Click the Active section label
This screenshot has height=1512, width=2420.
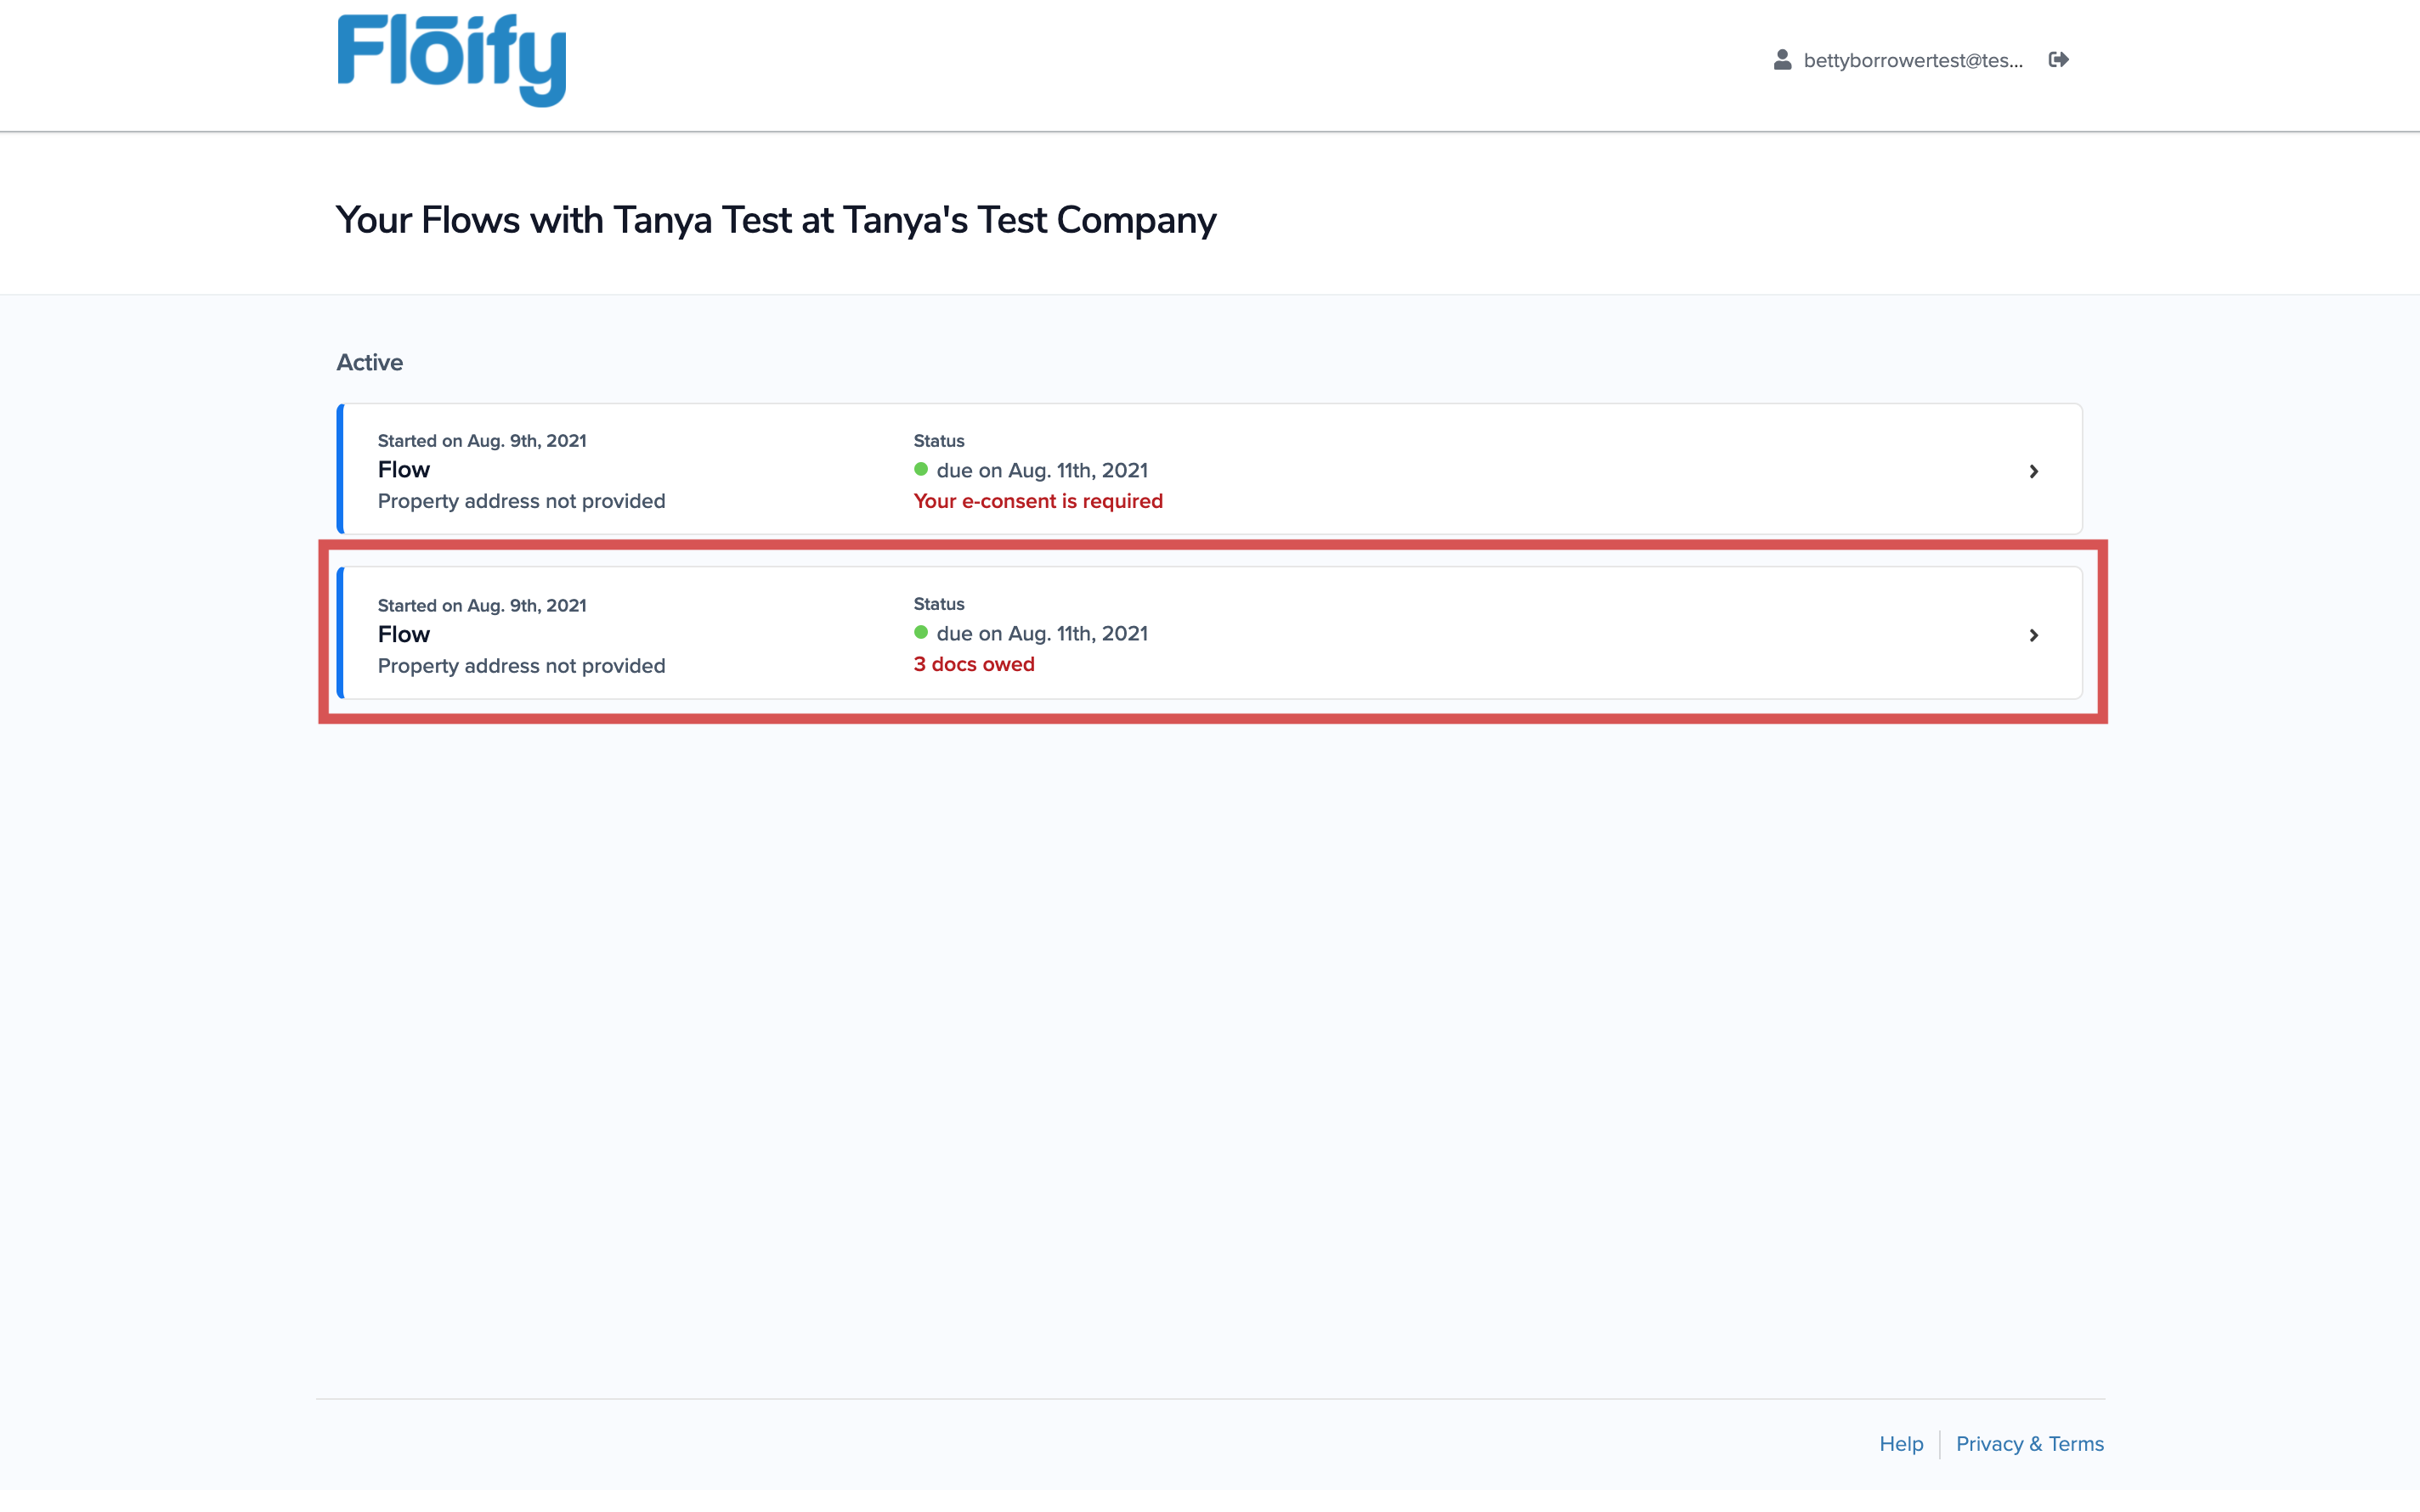click(x=369, y=363)
